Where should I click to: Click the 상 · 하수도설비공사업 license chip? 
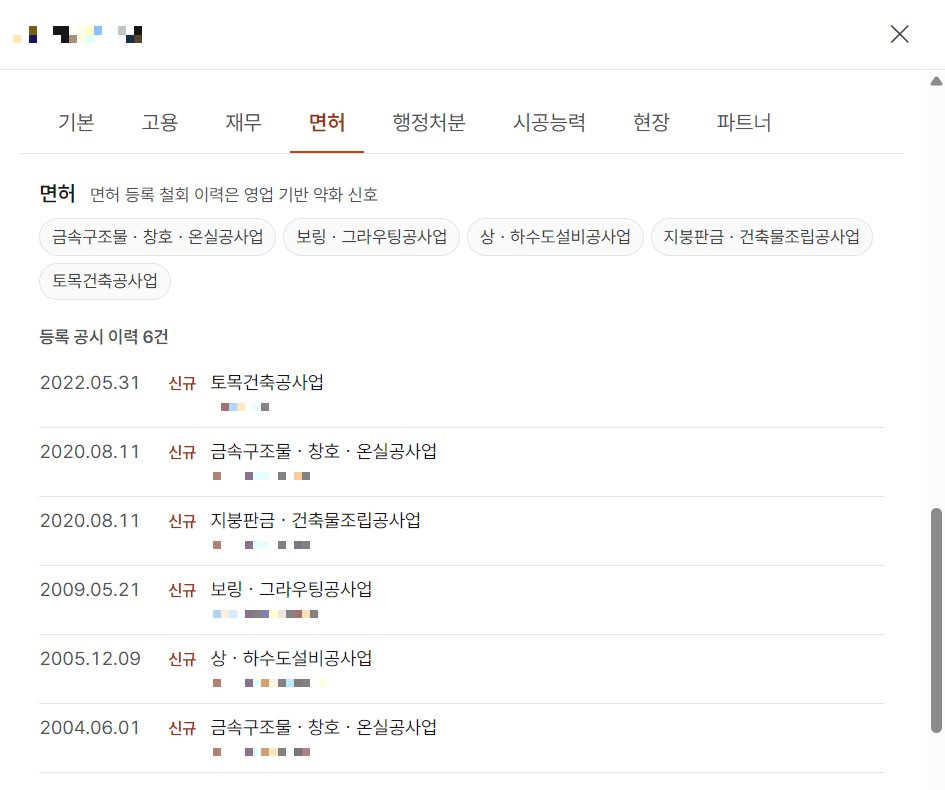(555, 237)
